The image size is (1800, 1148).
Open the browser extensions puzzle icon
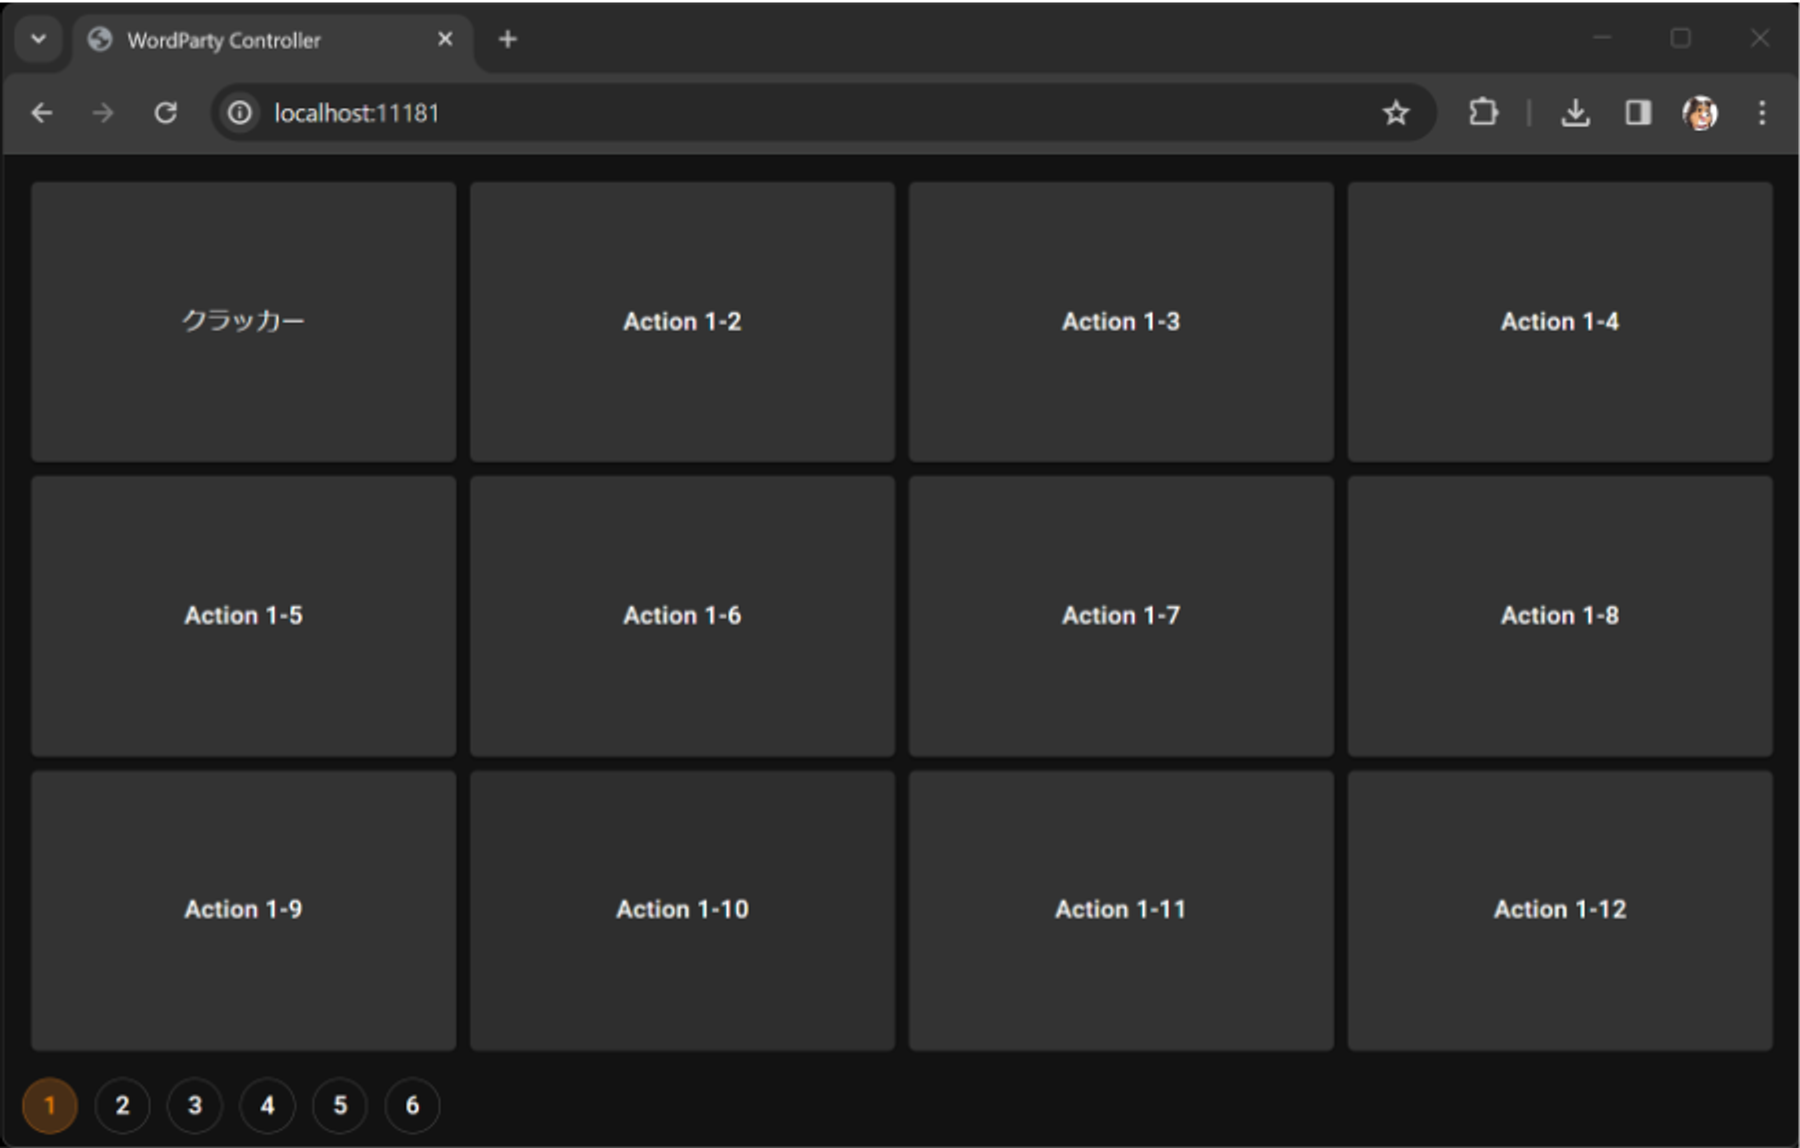pos(1483,113)
